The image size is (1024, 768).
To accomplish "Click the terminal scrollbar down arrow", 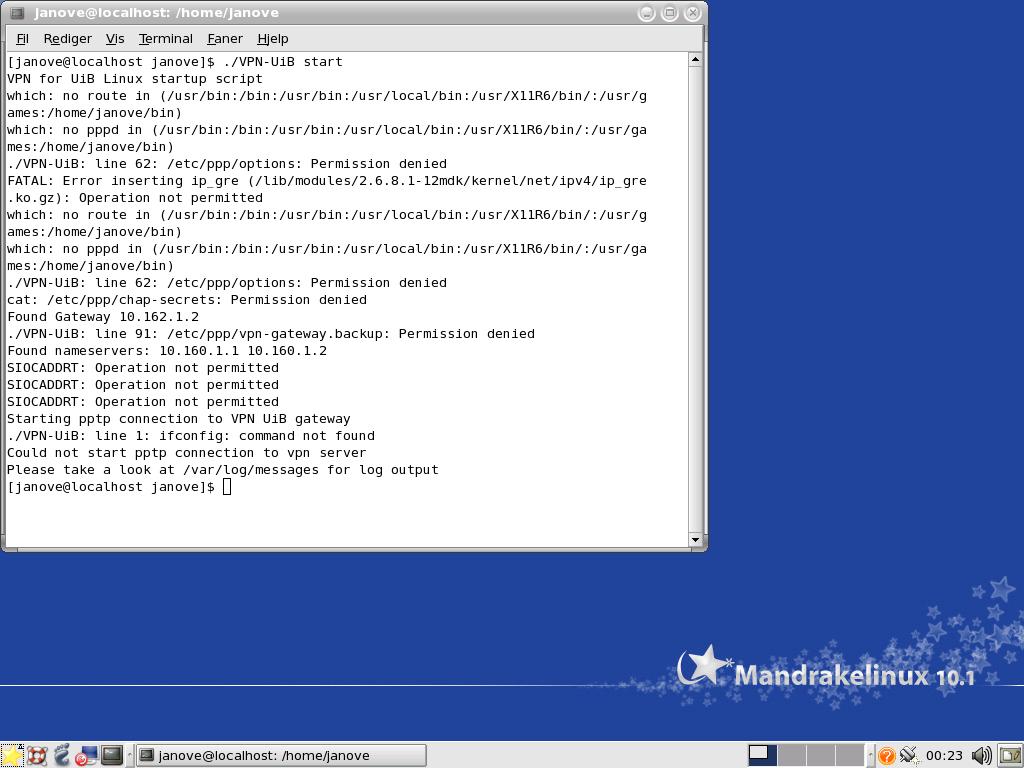I will pos(695,539).
